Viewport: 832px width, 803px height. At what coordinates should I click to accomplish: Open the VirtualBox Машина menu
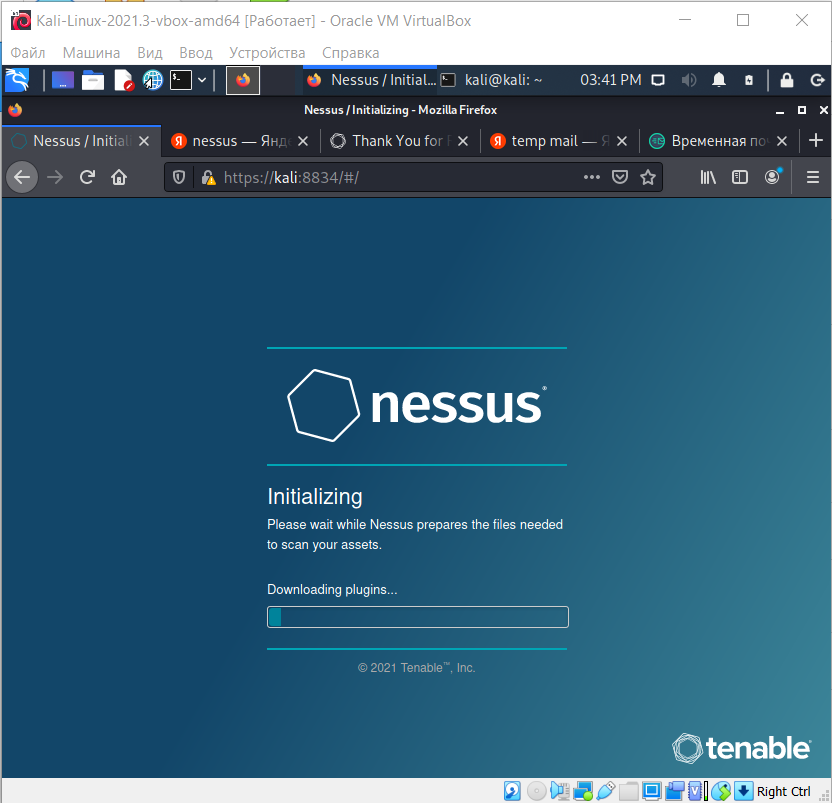(91, 53)
